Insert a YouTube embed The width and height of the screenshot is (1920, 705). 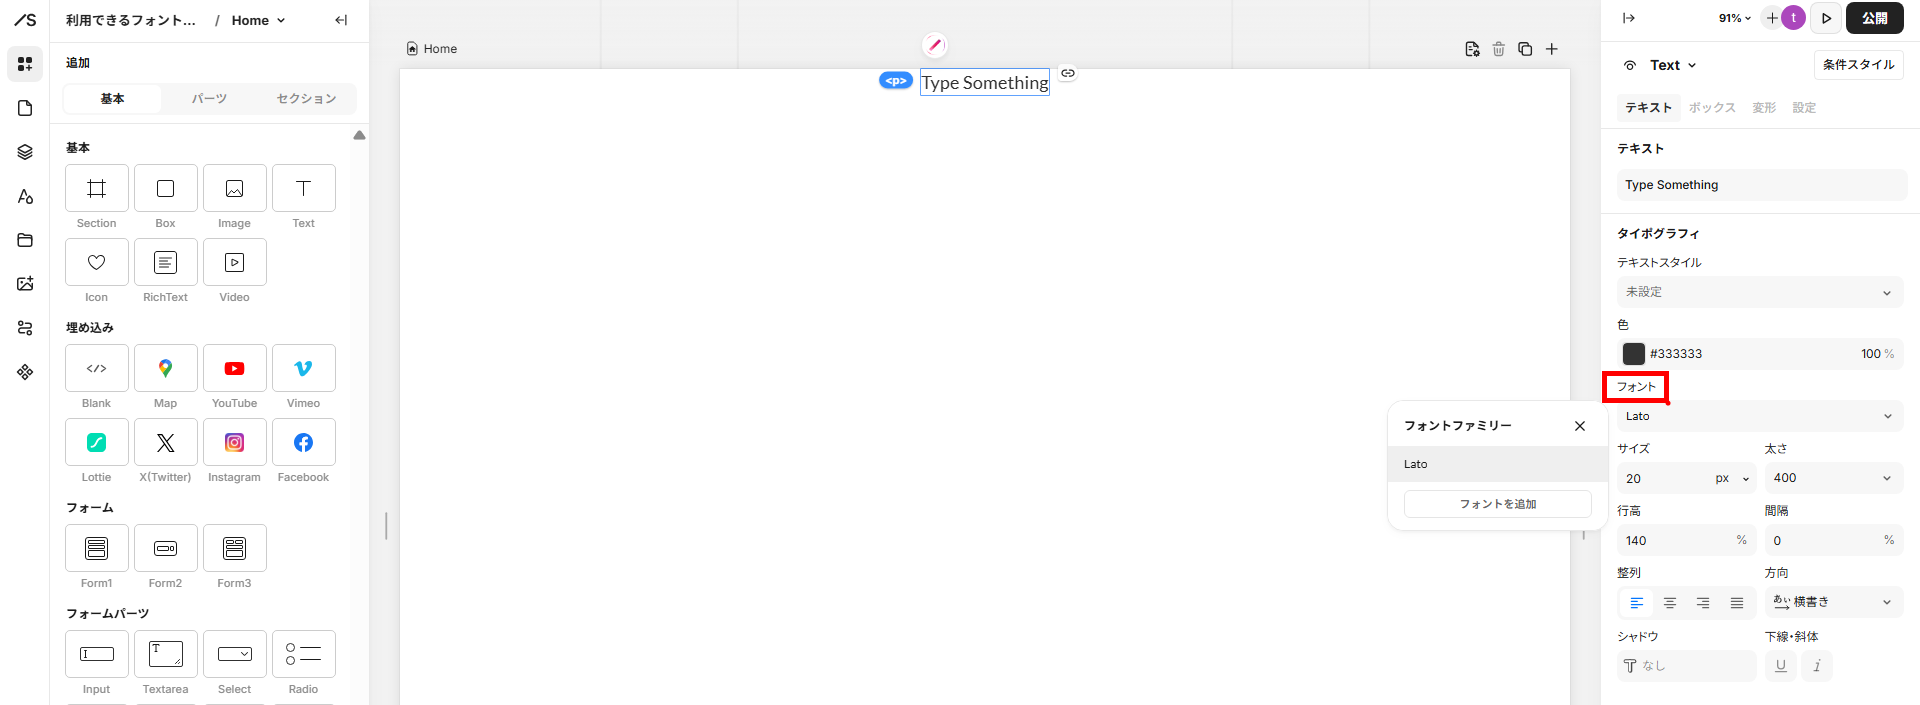235,368
